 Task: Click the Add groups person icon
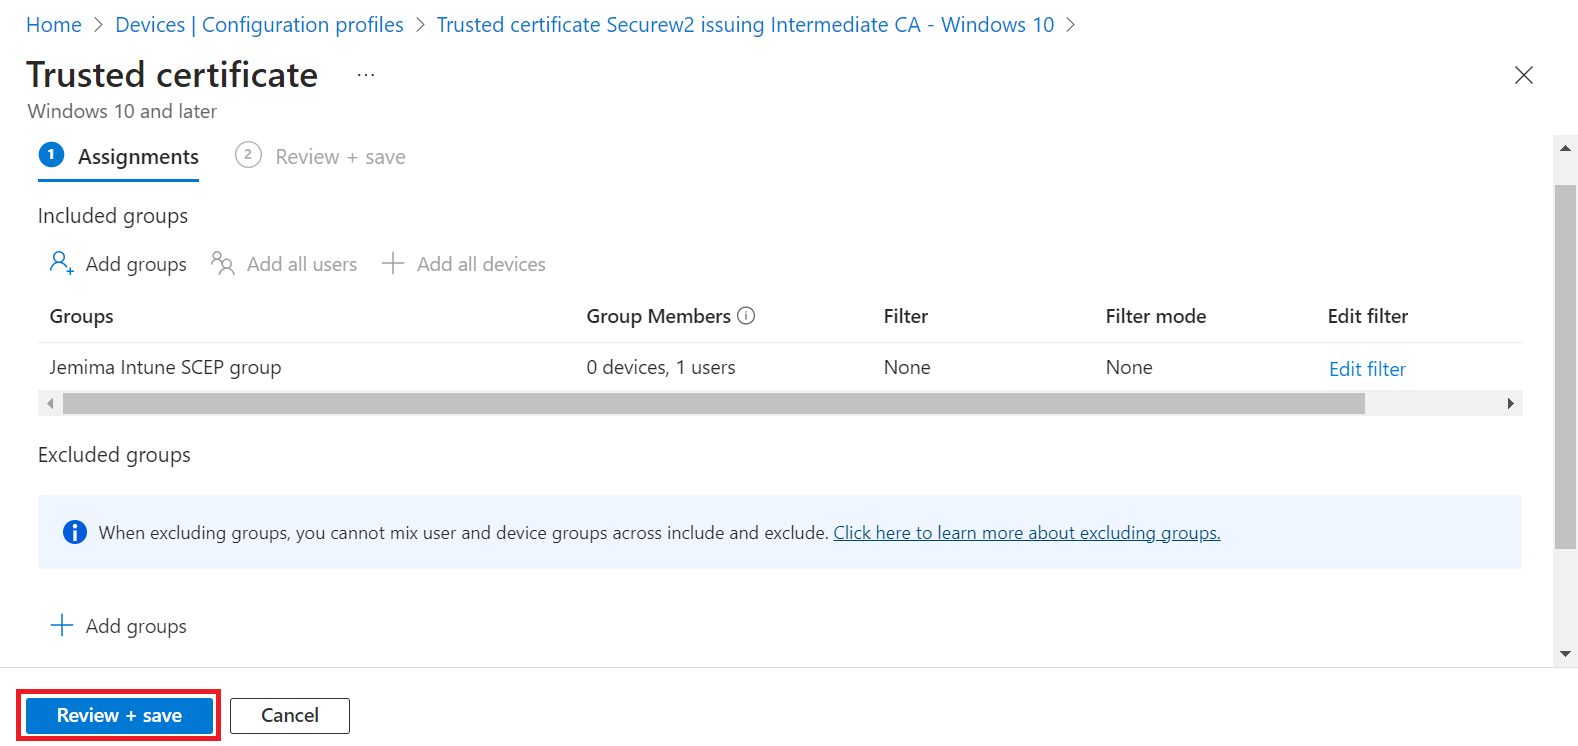pyautogui.click(x=61, y=263)
